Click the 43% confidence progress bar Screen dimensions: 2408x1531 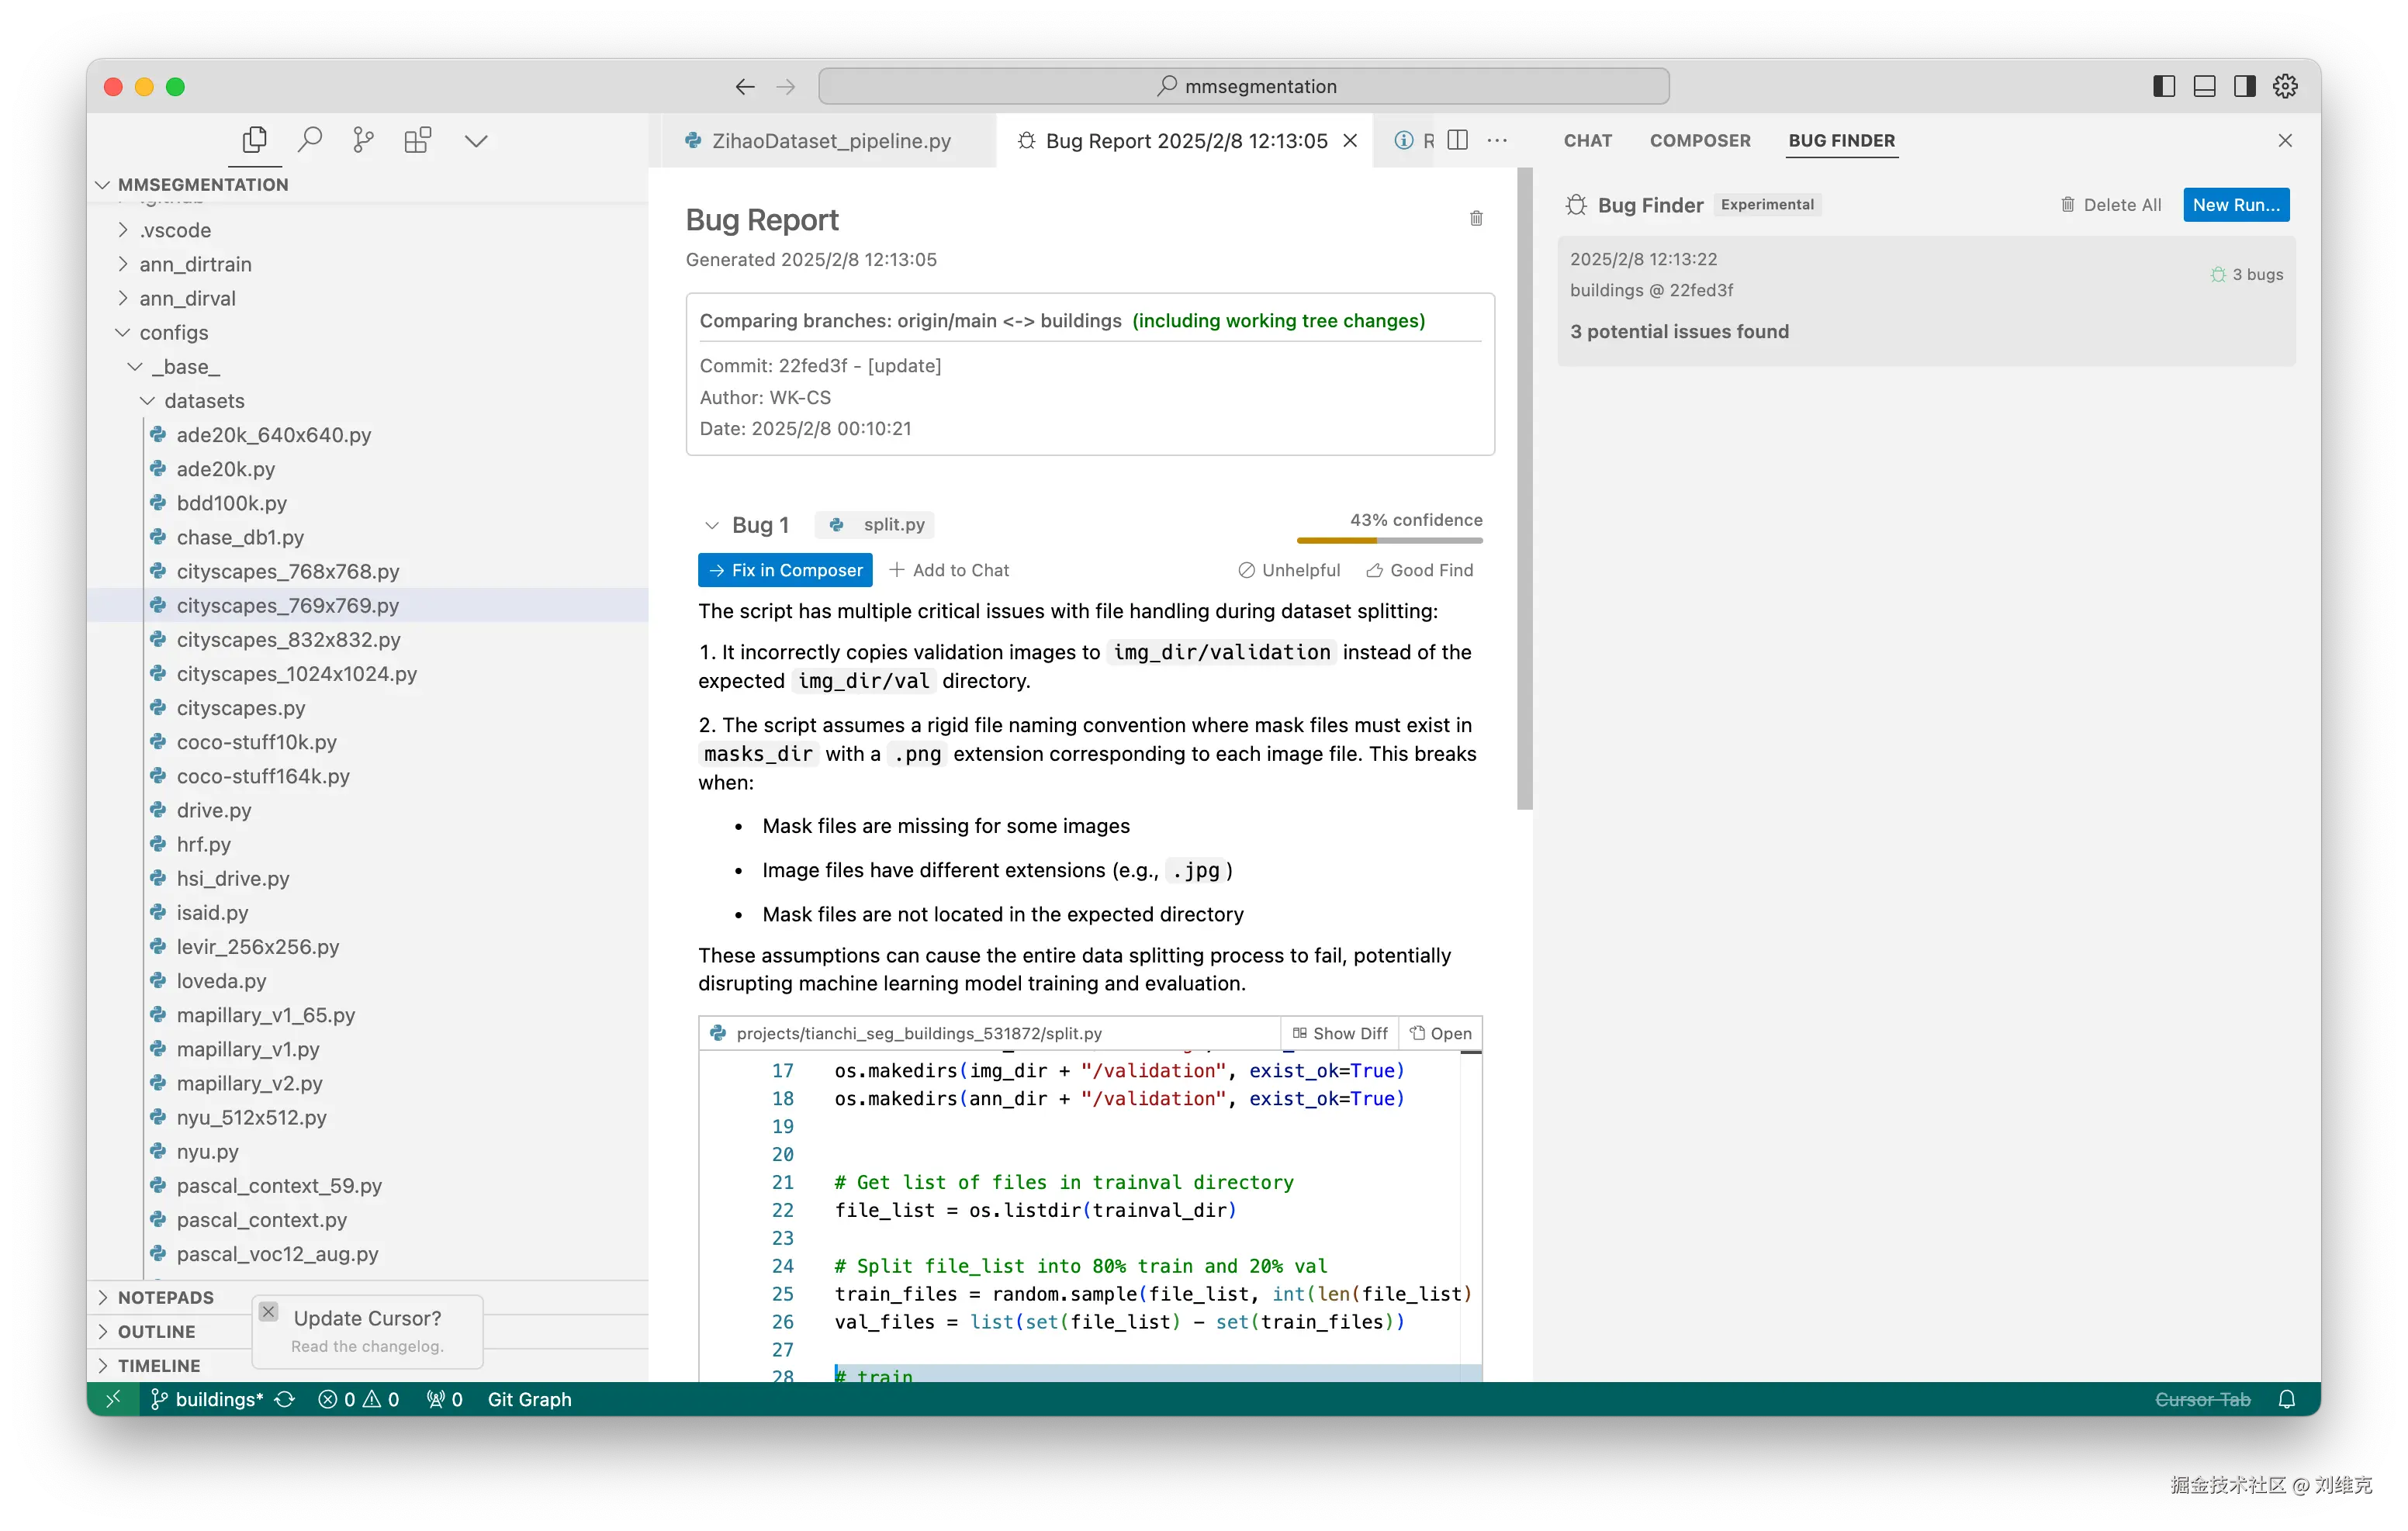coord(1389,540)
